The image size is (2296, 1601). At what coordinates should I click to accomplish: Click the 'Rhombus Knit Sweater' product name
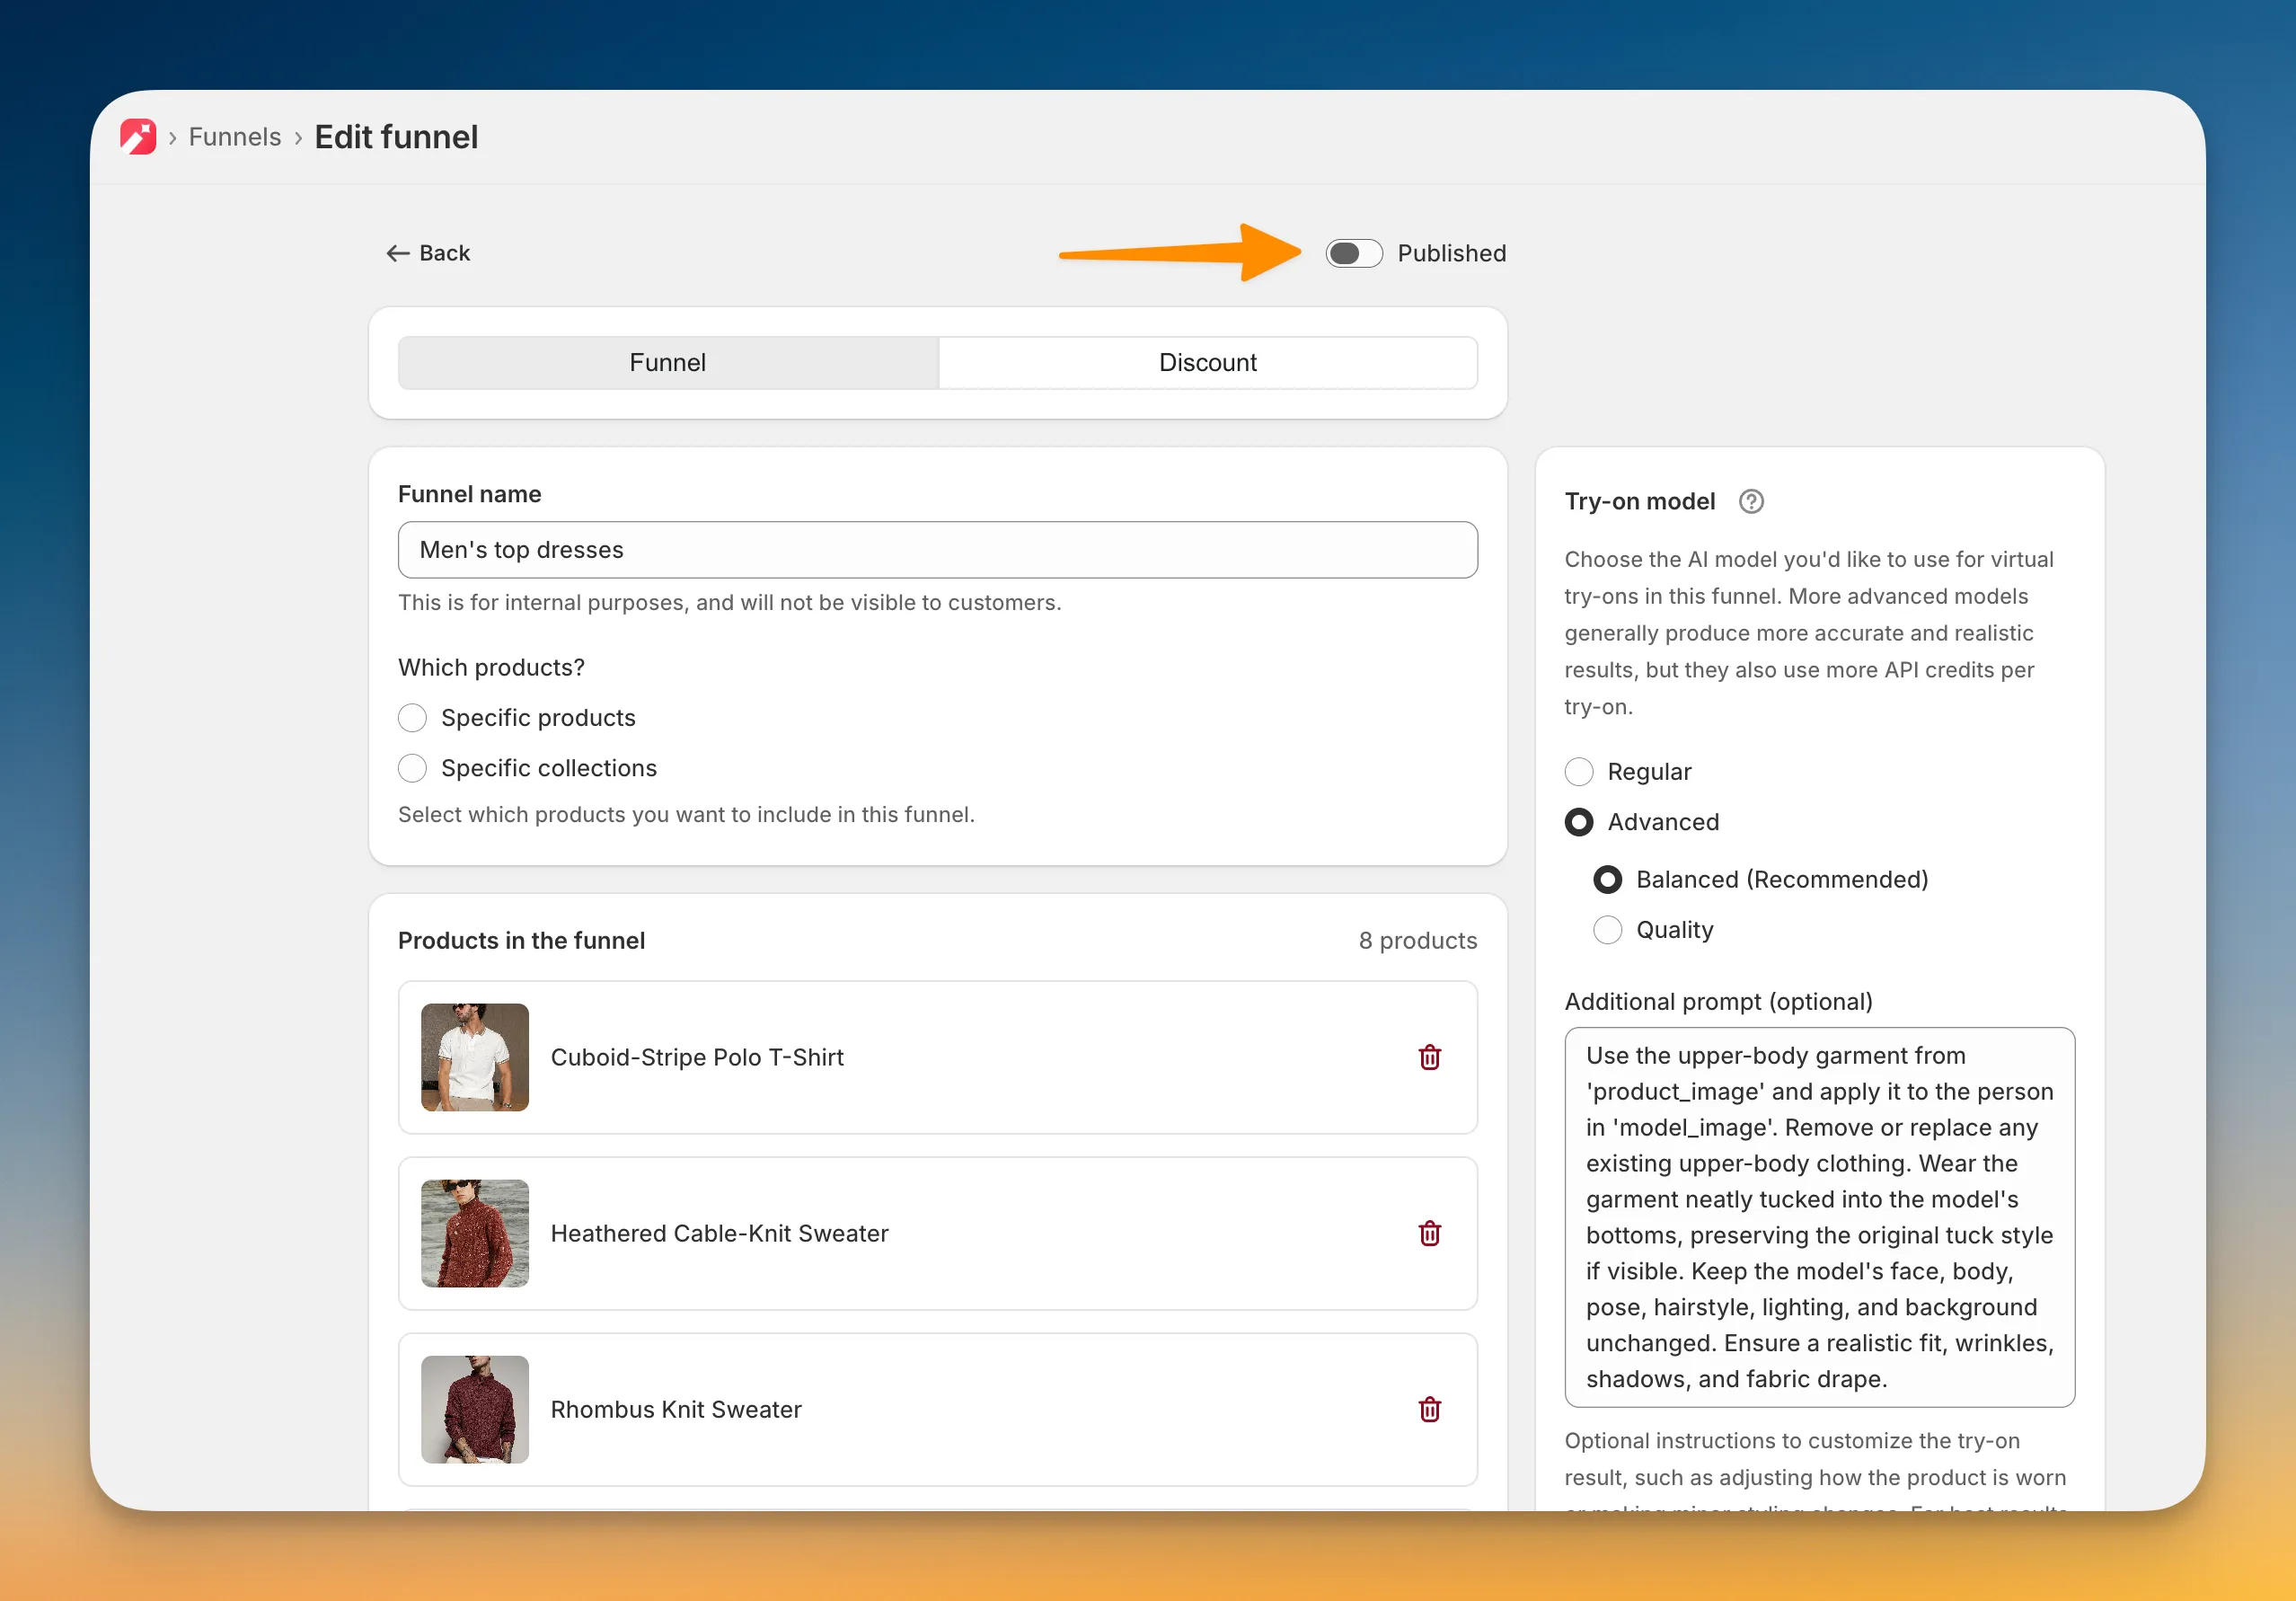coord(676,1409)
